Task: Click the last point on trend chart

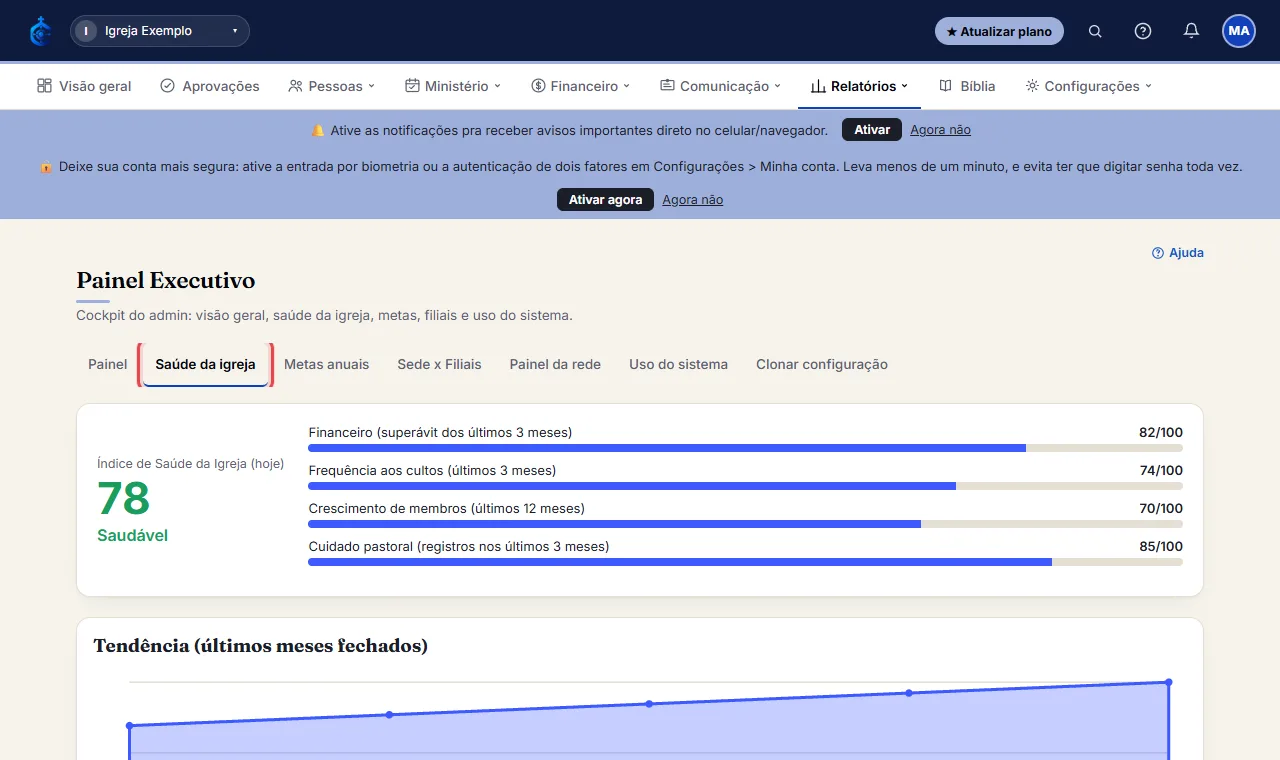Action: pyautogui.click(x=1168, y=682)
